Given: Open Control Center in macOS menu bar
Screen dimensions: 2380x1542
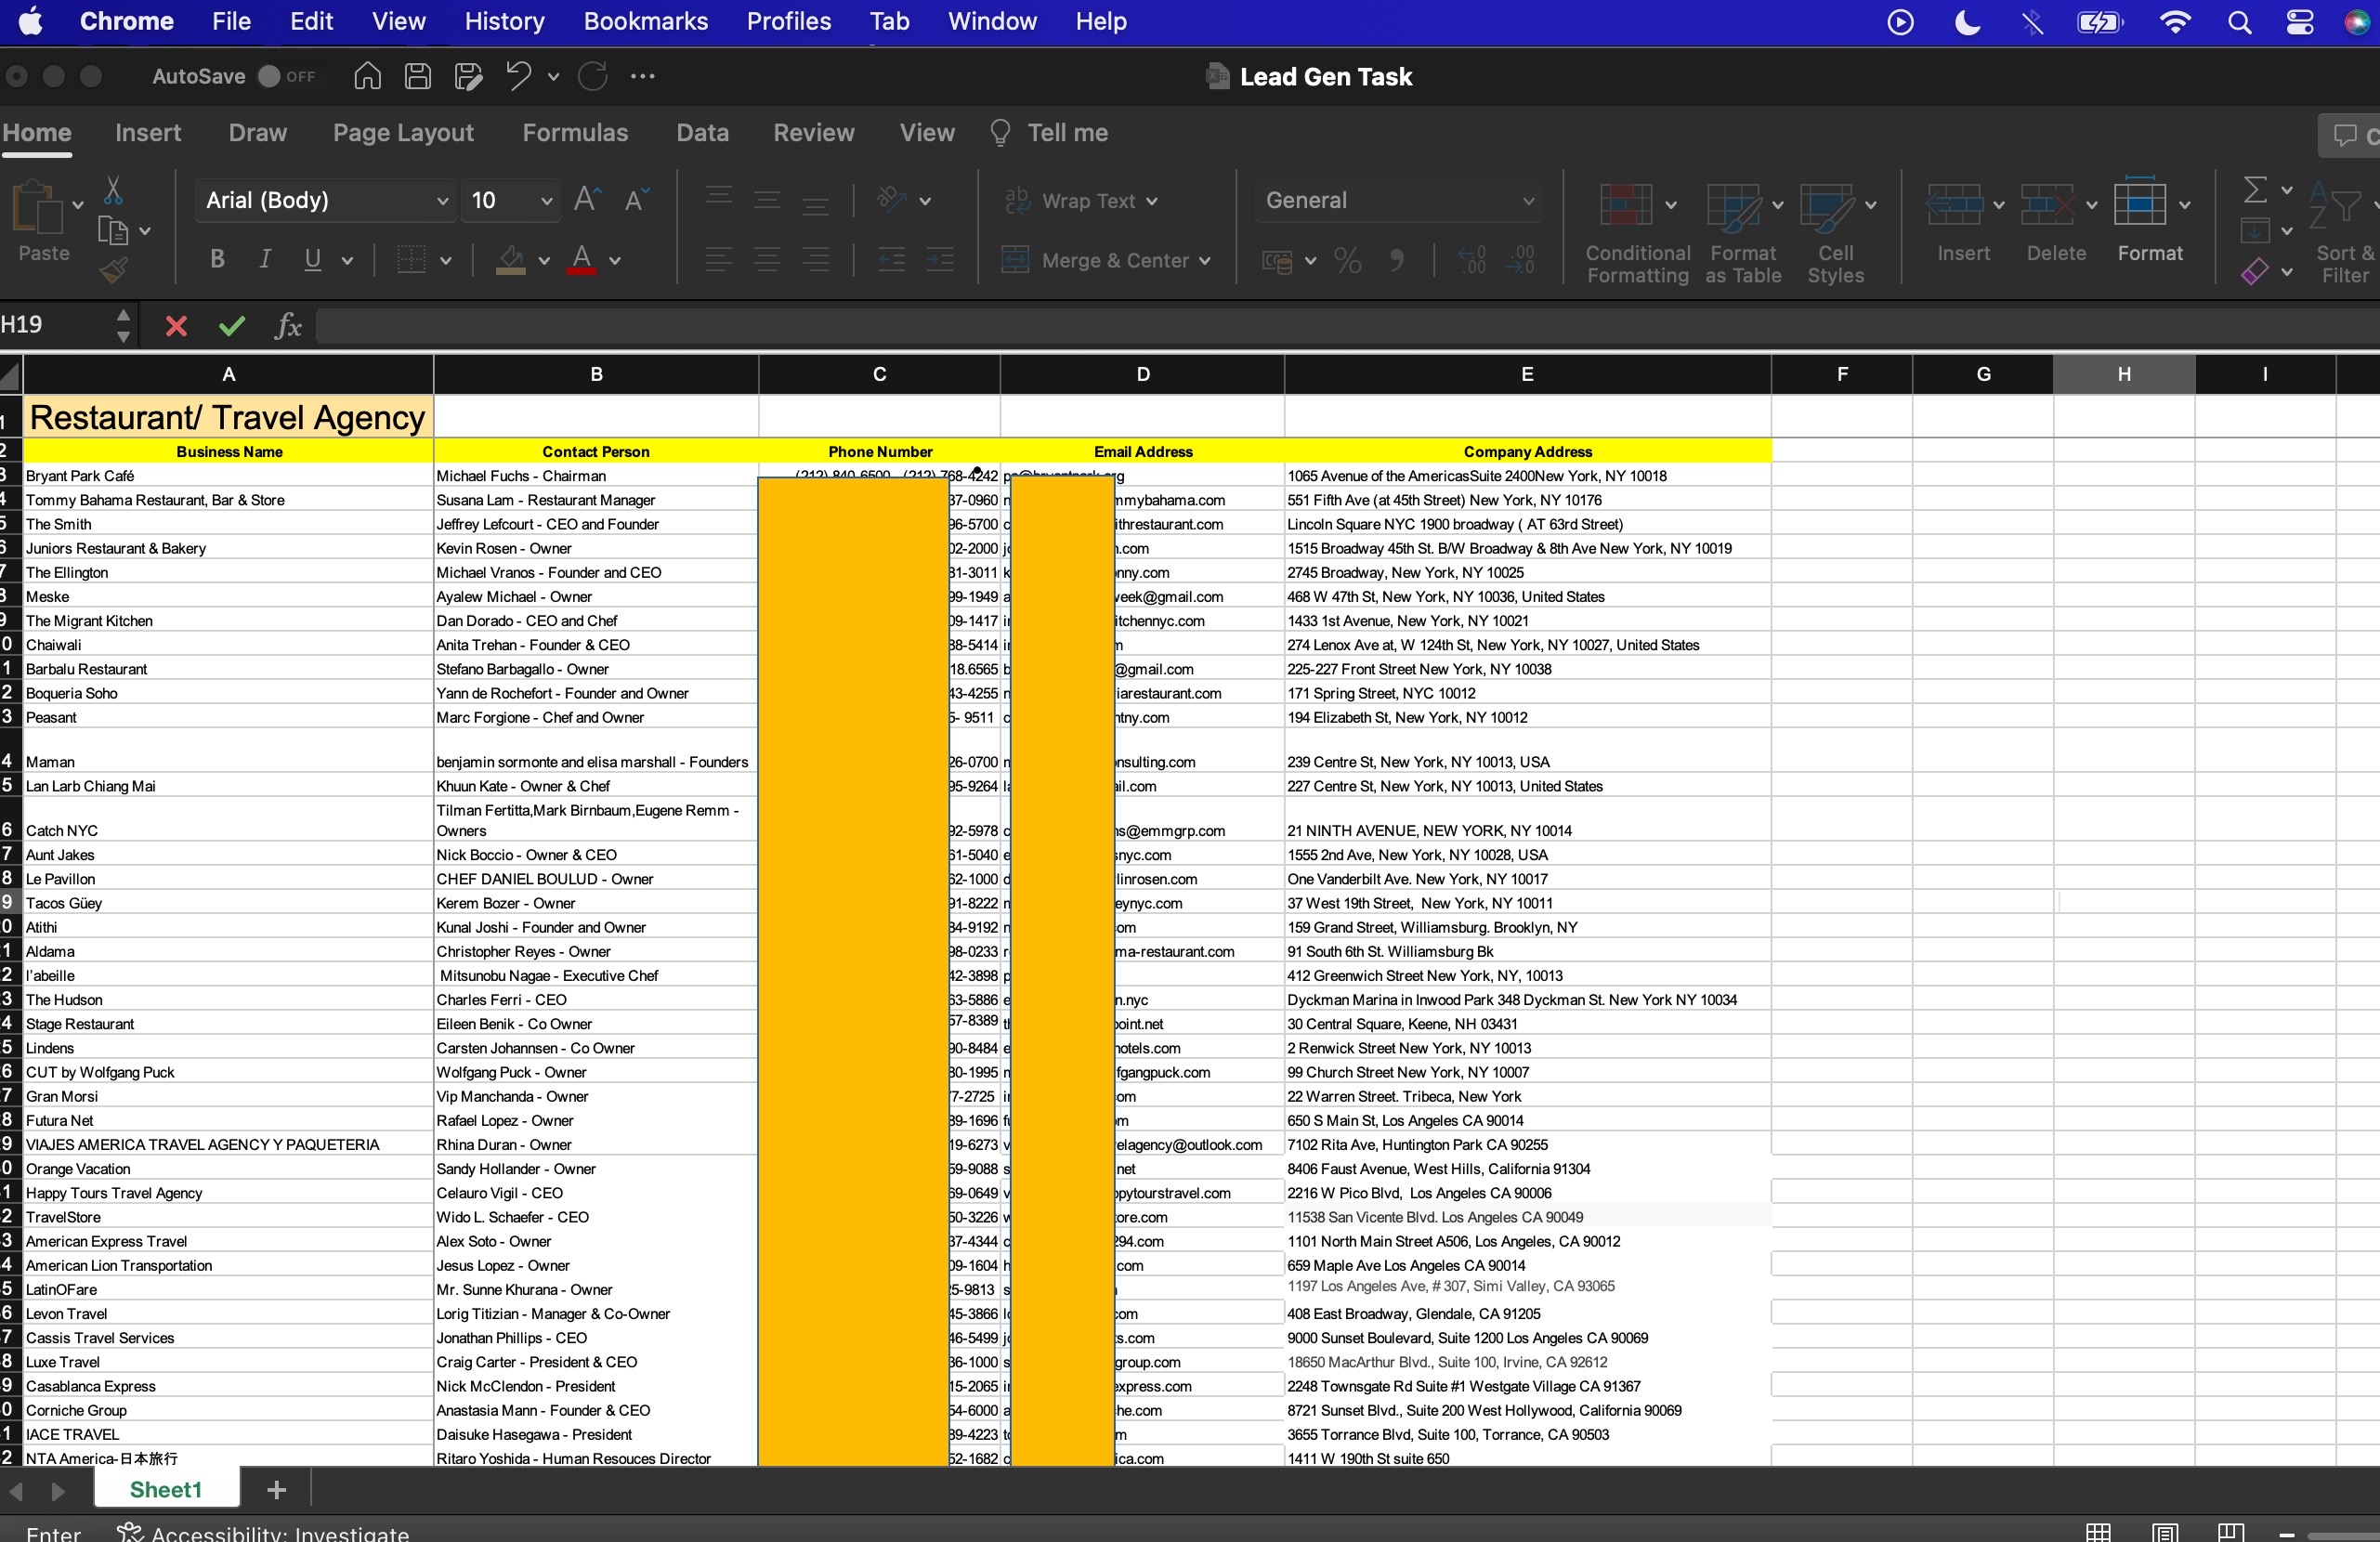Looking at the screenshot, I should tap(2300, 21).
